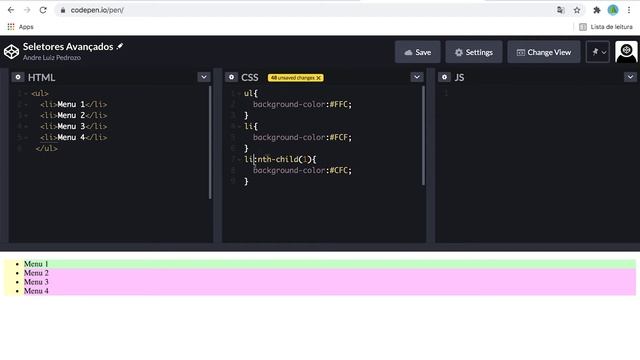Viewport: 640px width, 360px height.
Task: Go back with the browser back arrow
Action: (x=11, y=10)
